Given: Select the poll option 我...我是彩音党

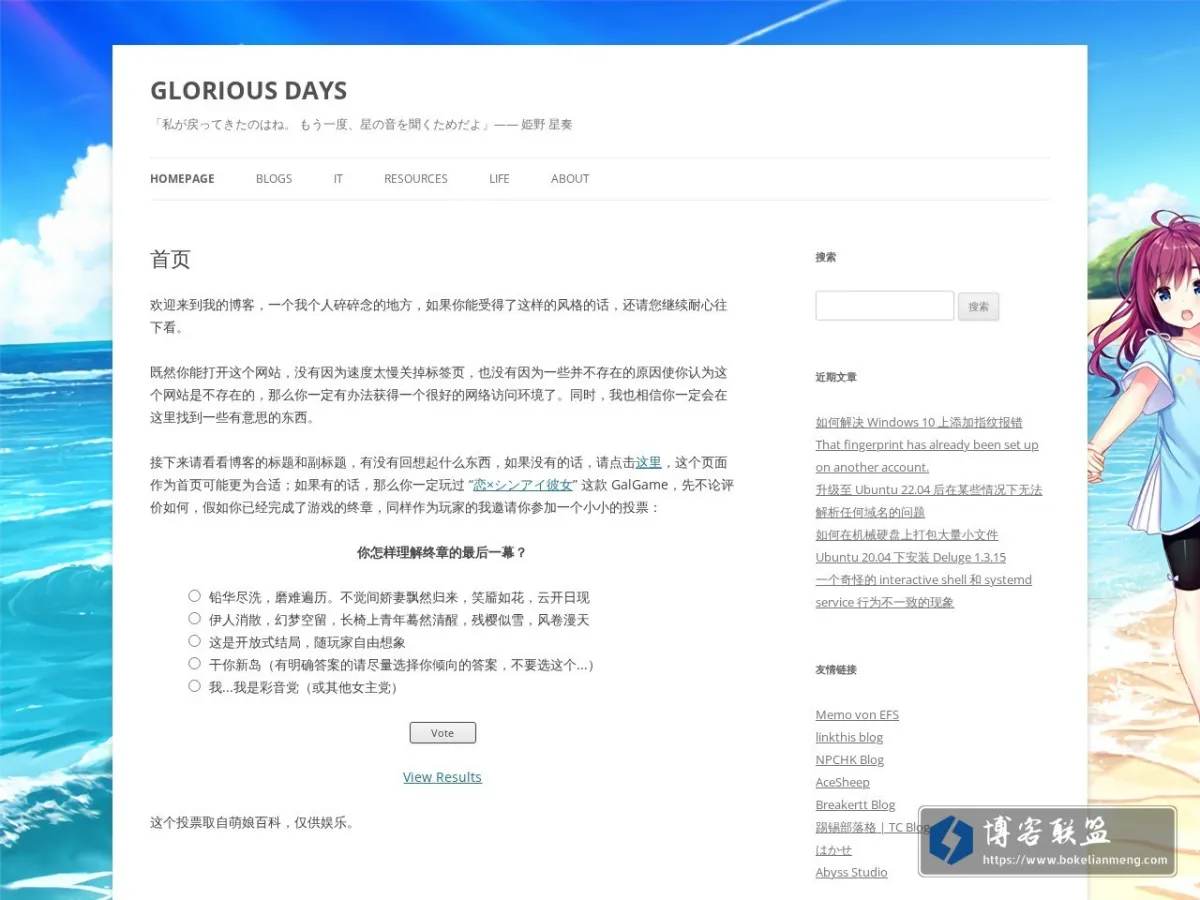Looking at the screenshot, I should [195, 686].
